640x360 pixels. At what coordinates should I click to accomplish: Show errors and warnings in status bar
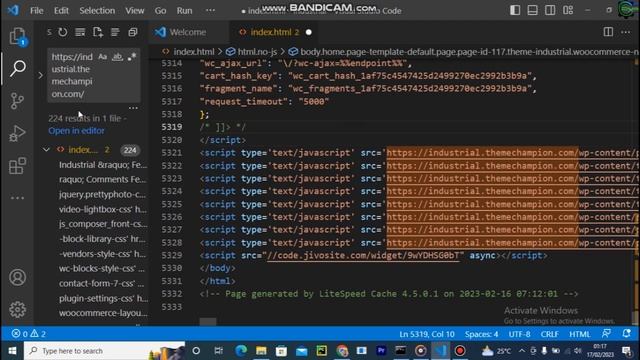point(29,334)
